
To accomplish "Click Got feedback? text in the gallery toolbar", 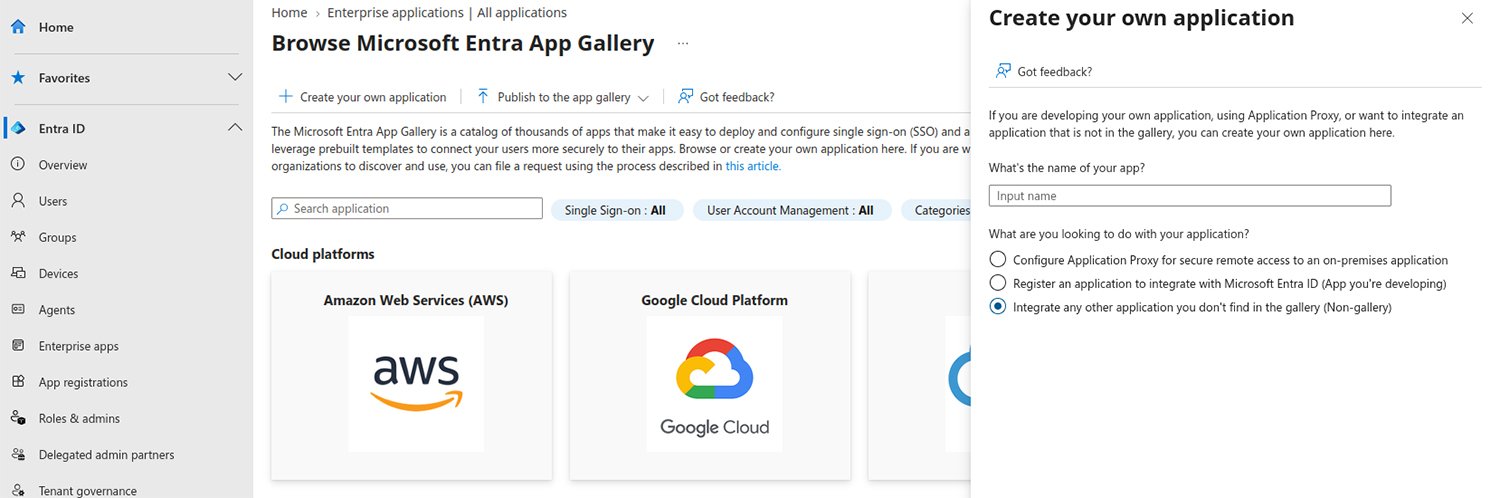I will [737, 97].
